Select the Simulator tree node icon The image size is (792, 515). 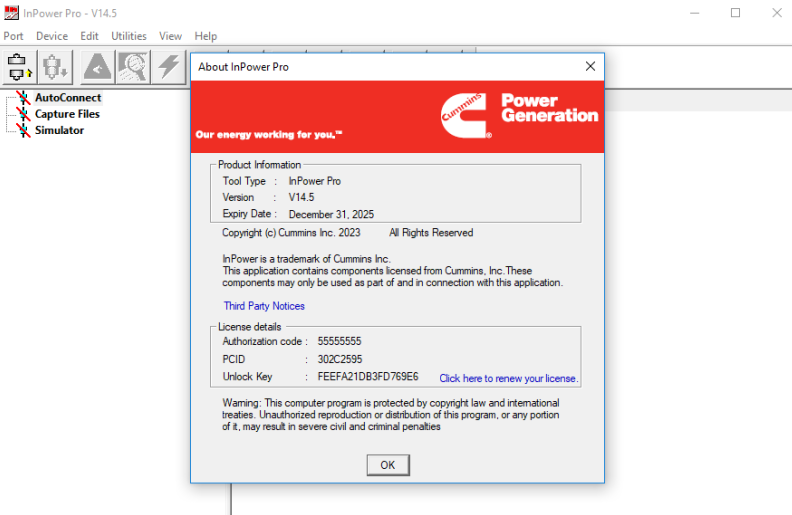coord(23,130)
